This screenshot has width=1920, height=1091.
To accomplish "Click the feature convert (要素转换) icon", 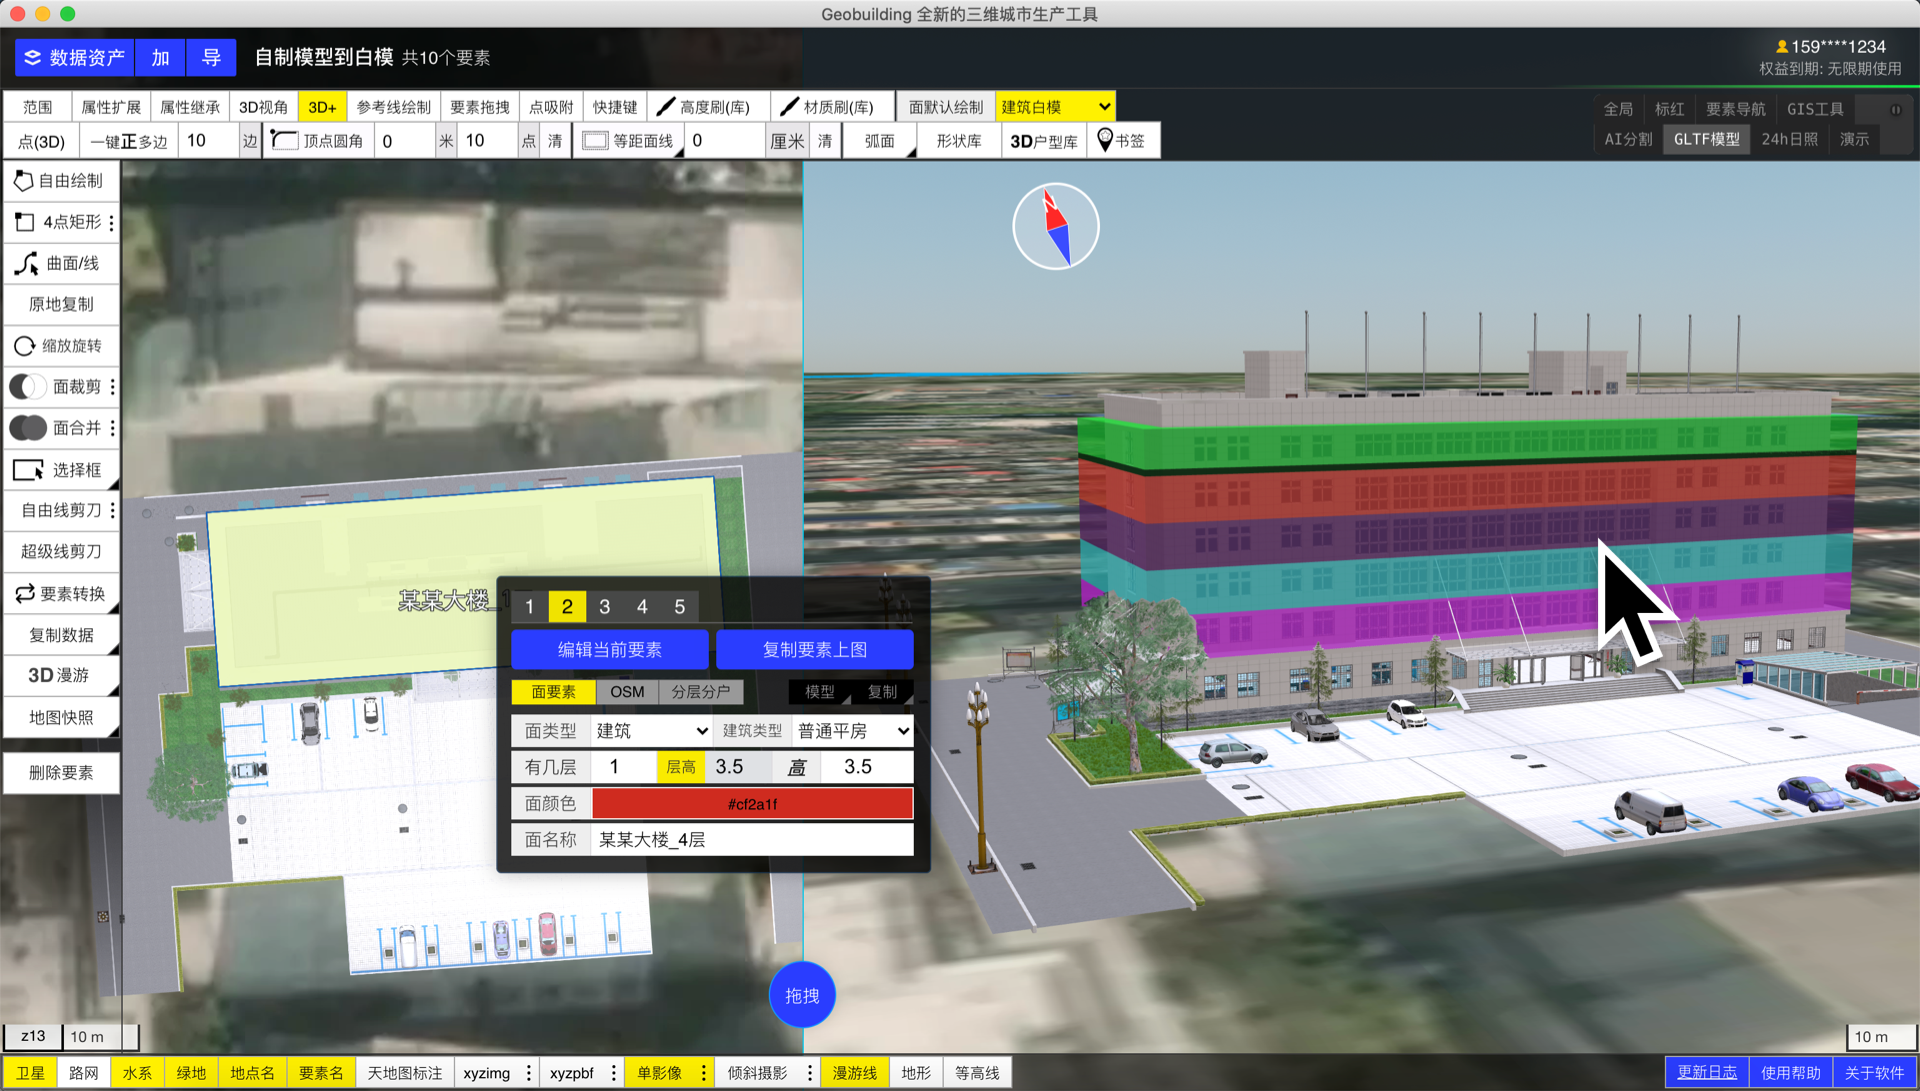I will coord(25,594).
